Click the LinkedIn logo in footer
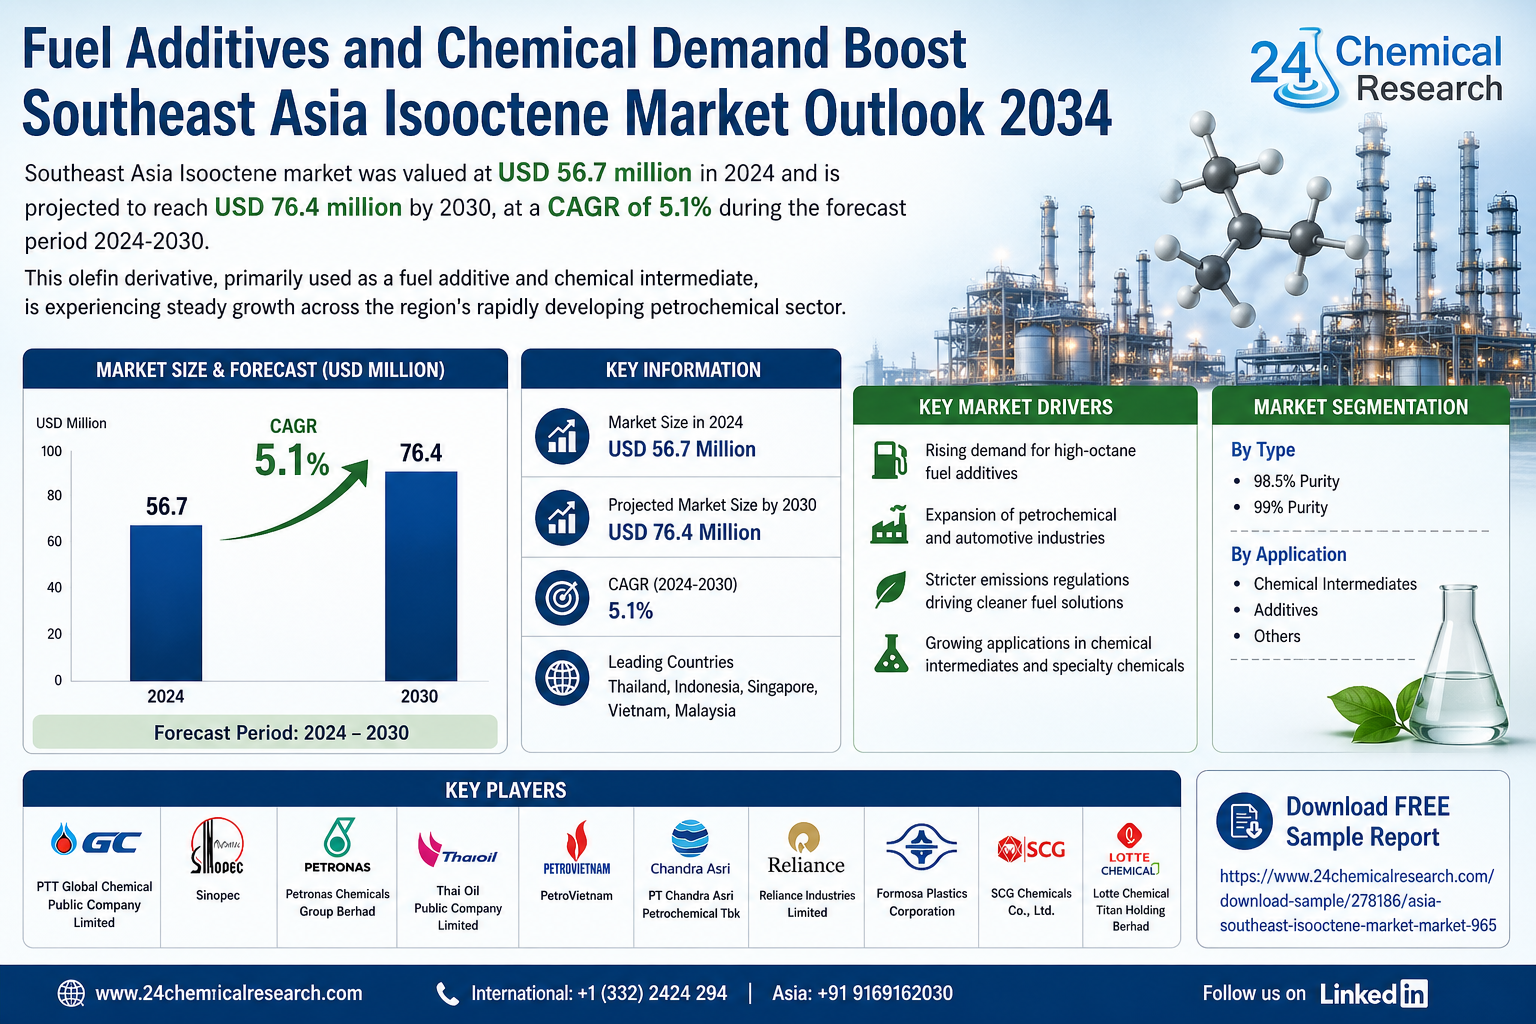This screenshot has height=1024, width=1536. 1373,993
